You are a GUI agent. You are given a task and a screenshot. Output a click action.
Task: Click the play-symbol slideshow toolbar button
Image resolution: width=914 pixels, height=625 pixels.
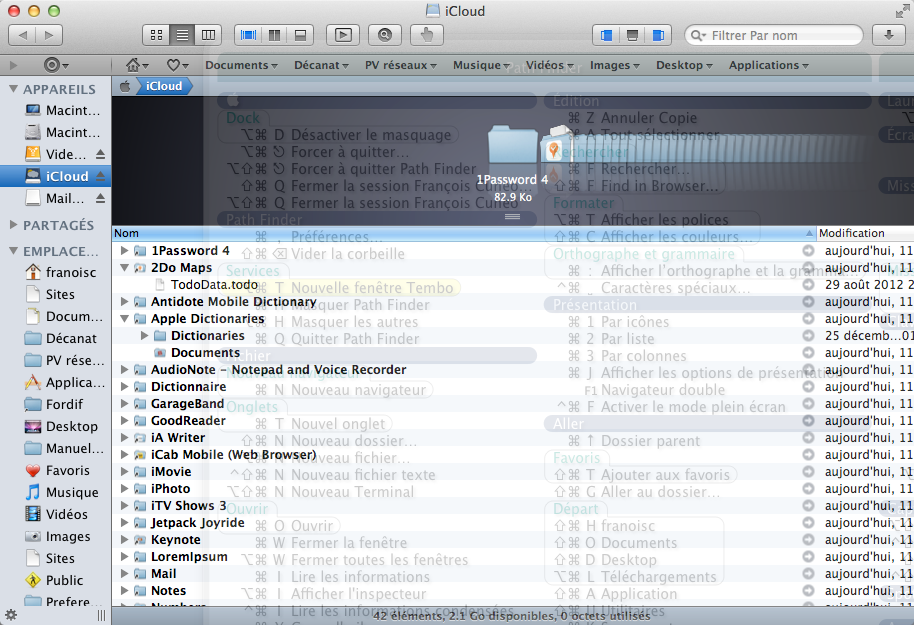tap(343, 36)
